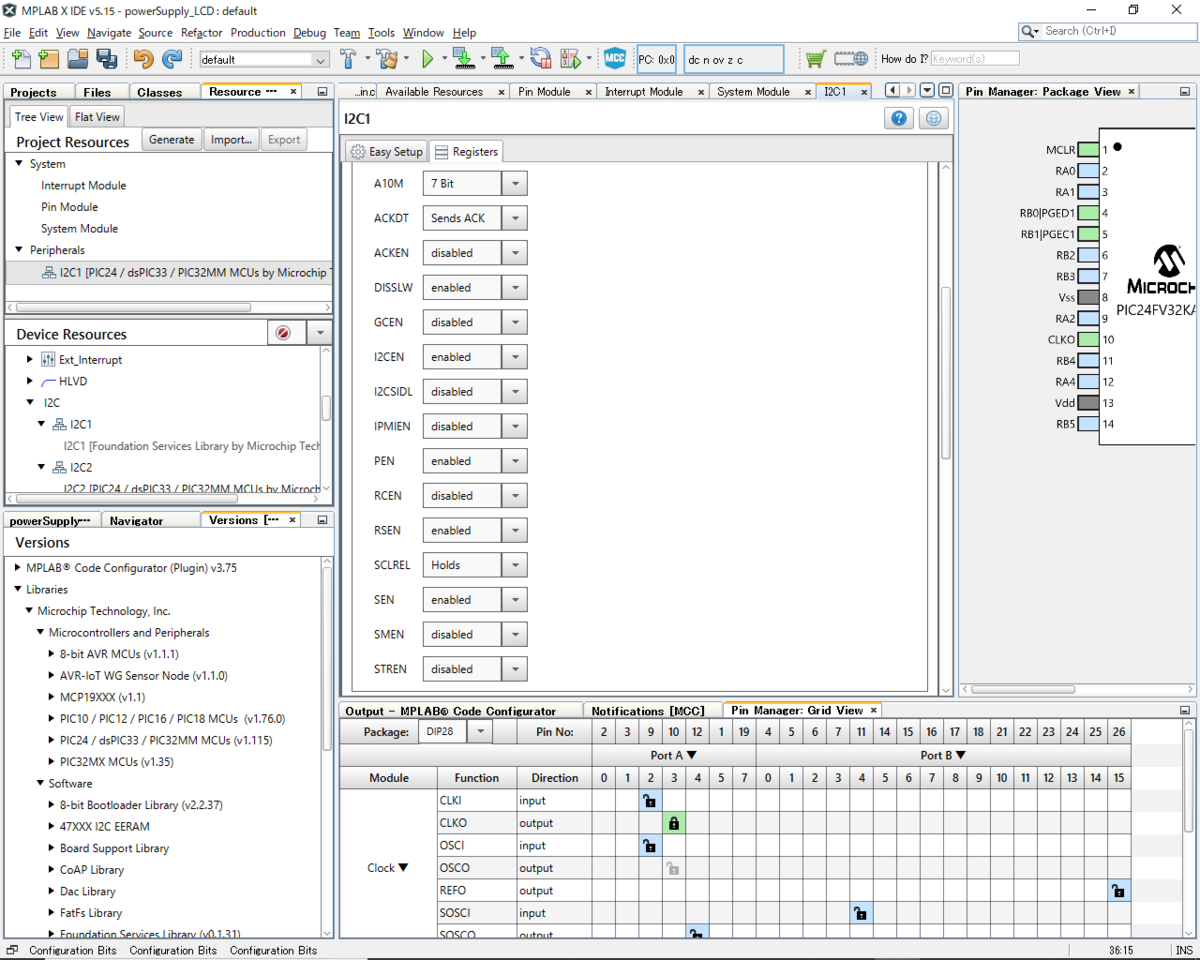
Task: Expand the HLVD tree node
Action: pos(30,381)
